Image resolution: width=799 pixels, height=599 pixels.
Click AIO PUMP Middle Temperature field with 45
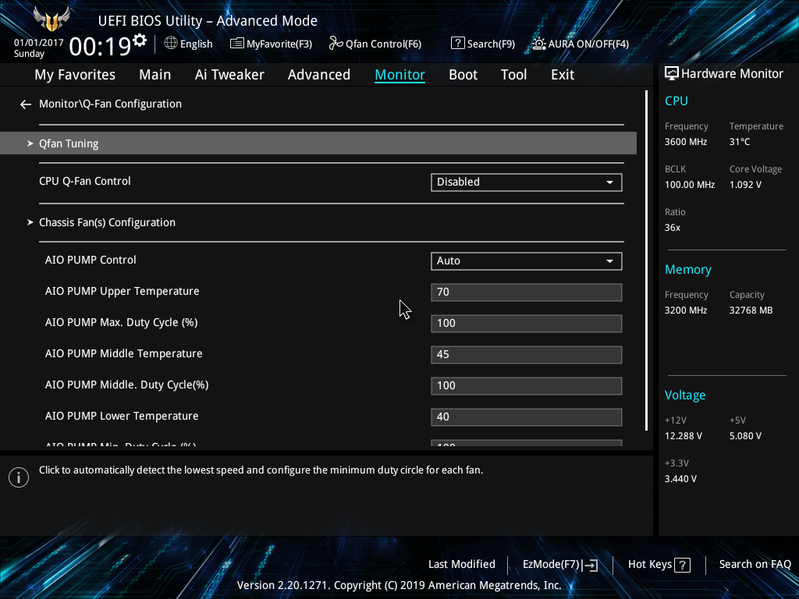(x=526, y=355)
